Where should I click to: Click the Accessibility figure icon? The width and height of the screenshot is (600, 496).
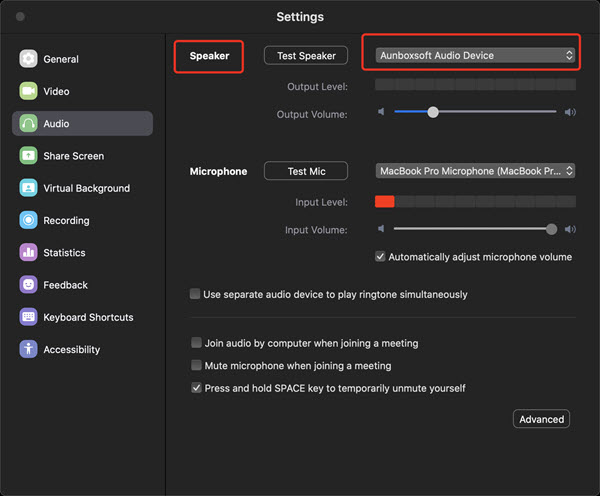pos(28,349)
